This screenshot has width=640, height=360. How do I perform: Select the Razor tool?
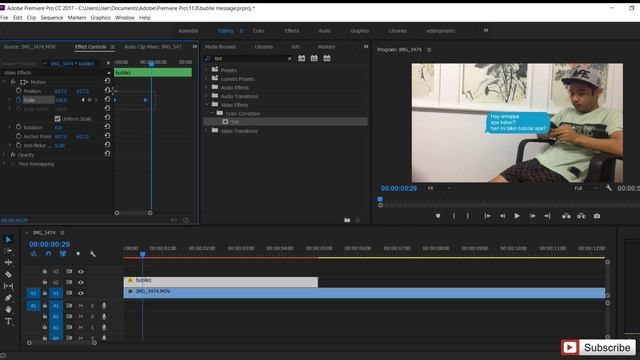8,274
